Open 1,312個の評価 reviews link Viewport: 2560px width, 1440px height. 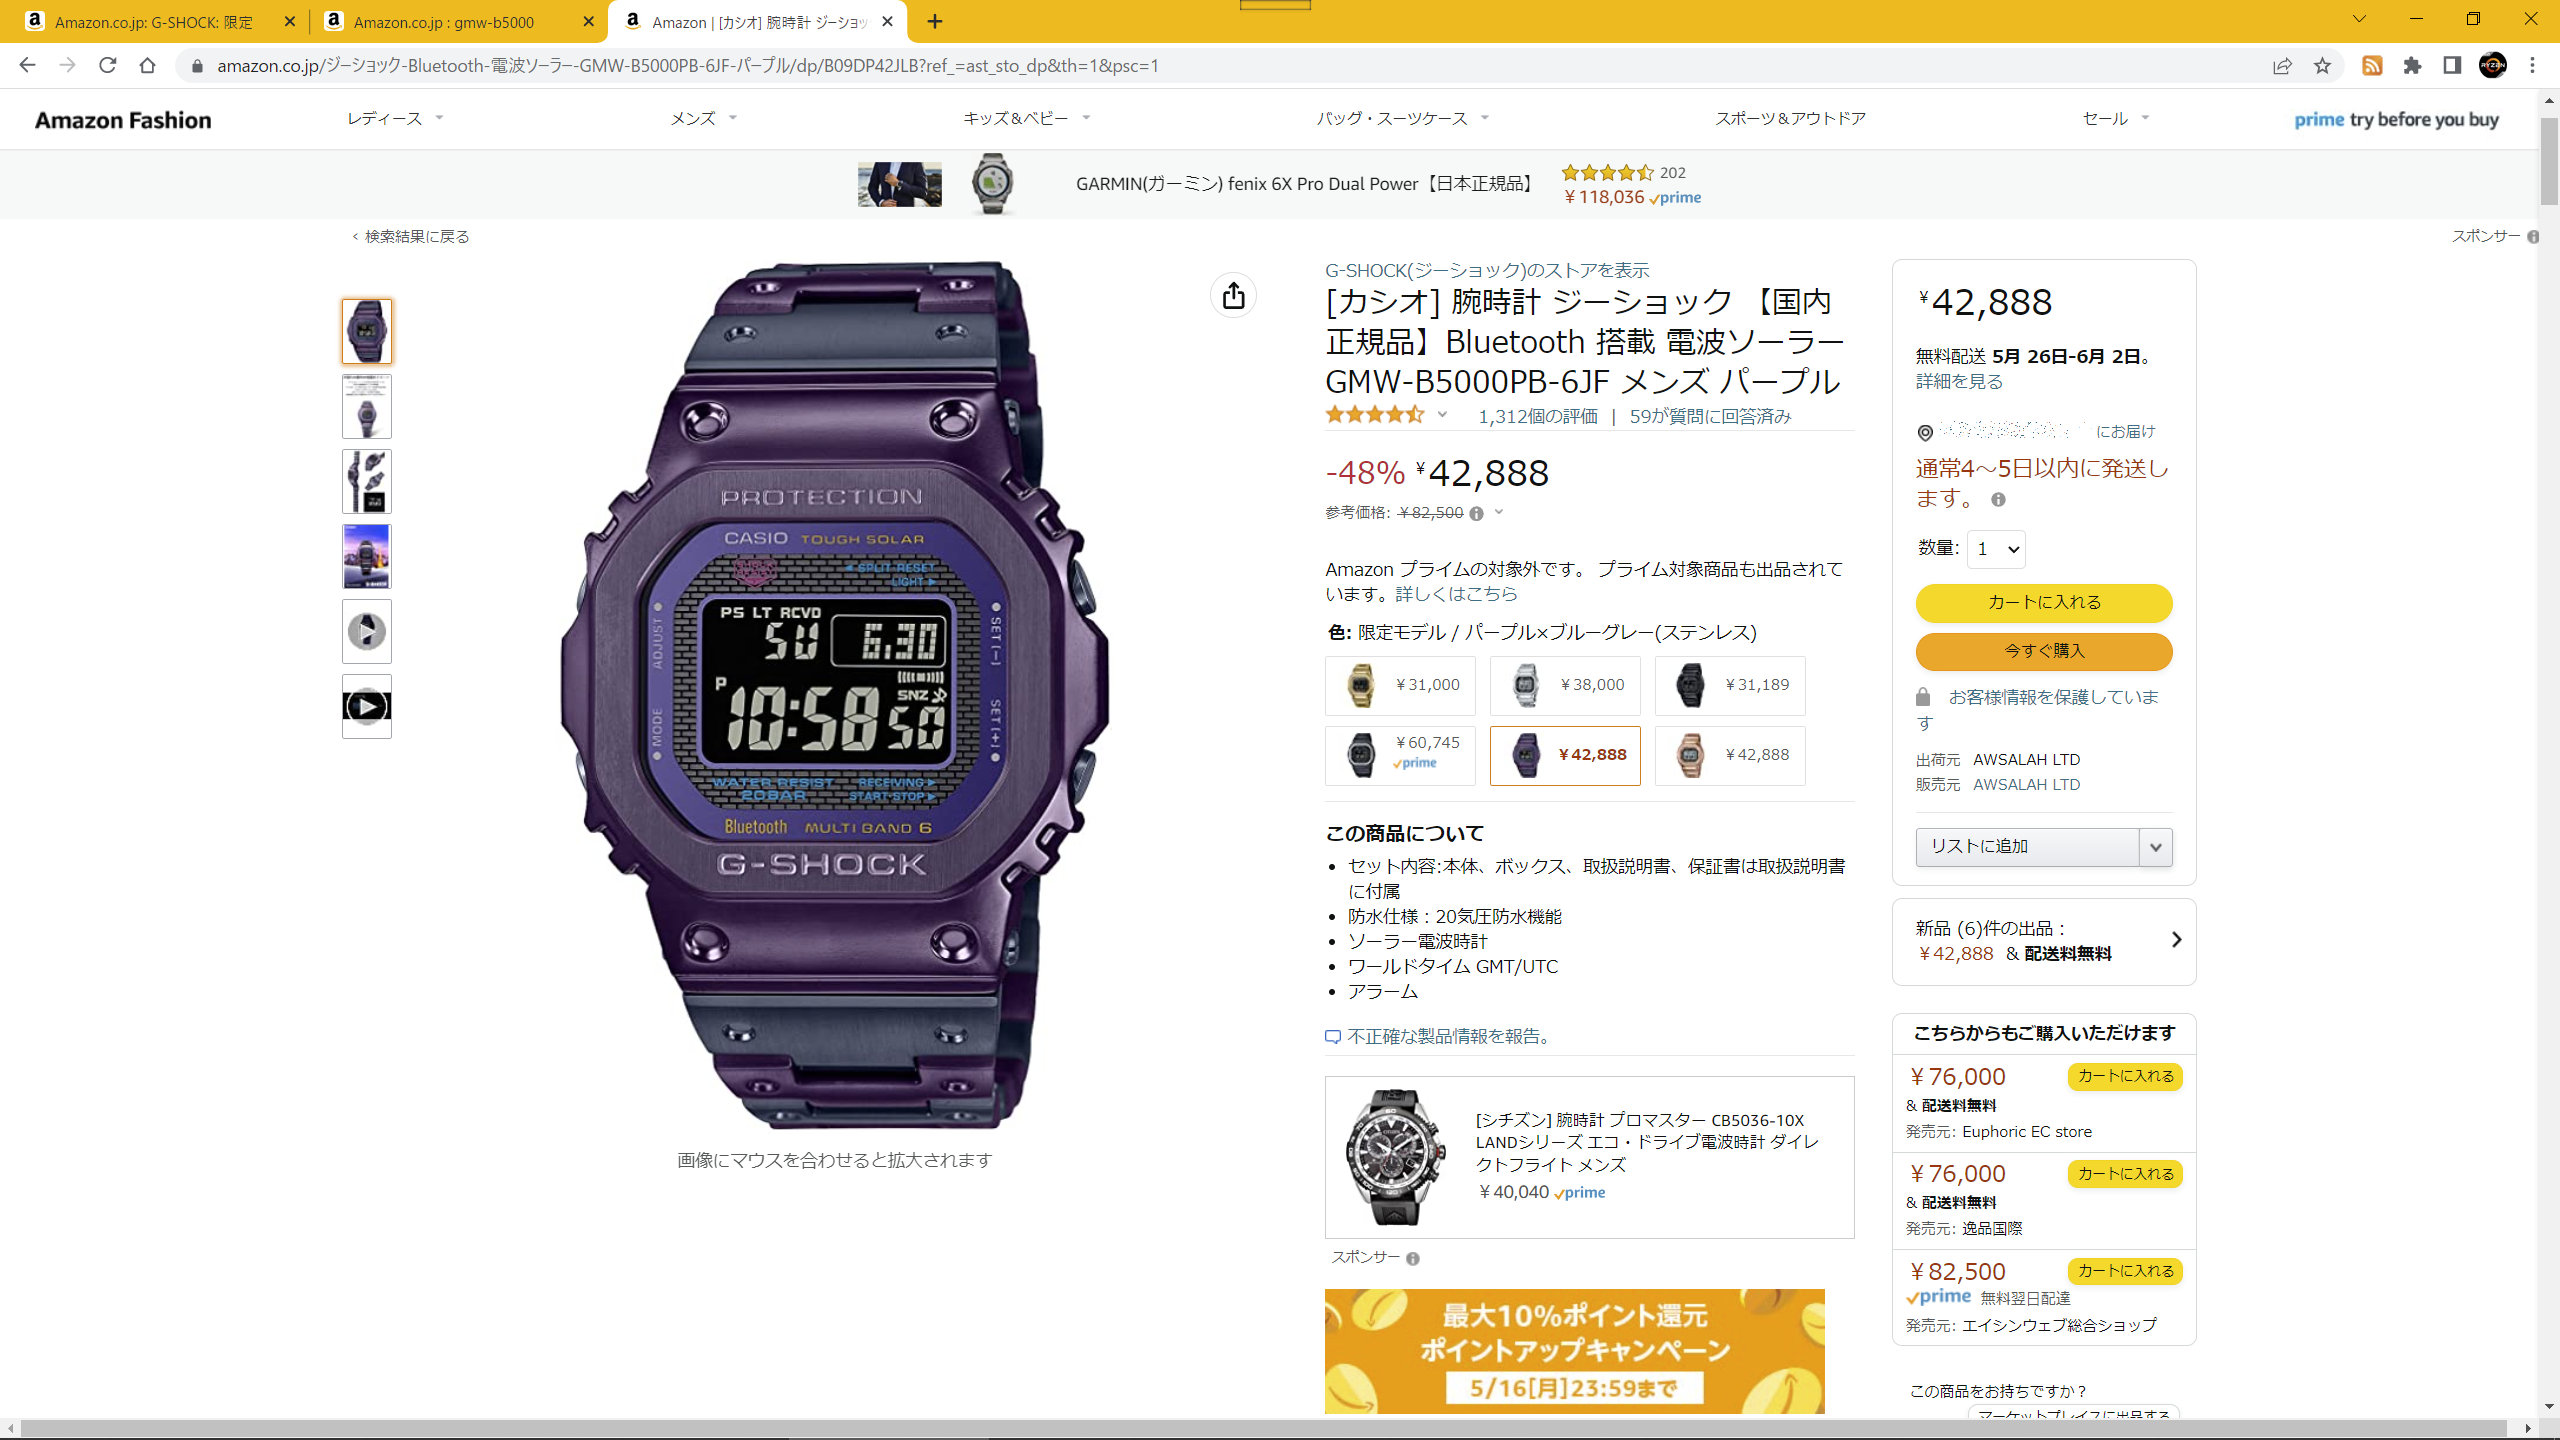1538,417
